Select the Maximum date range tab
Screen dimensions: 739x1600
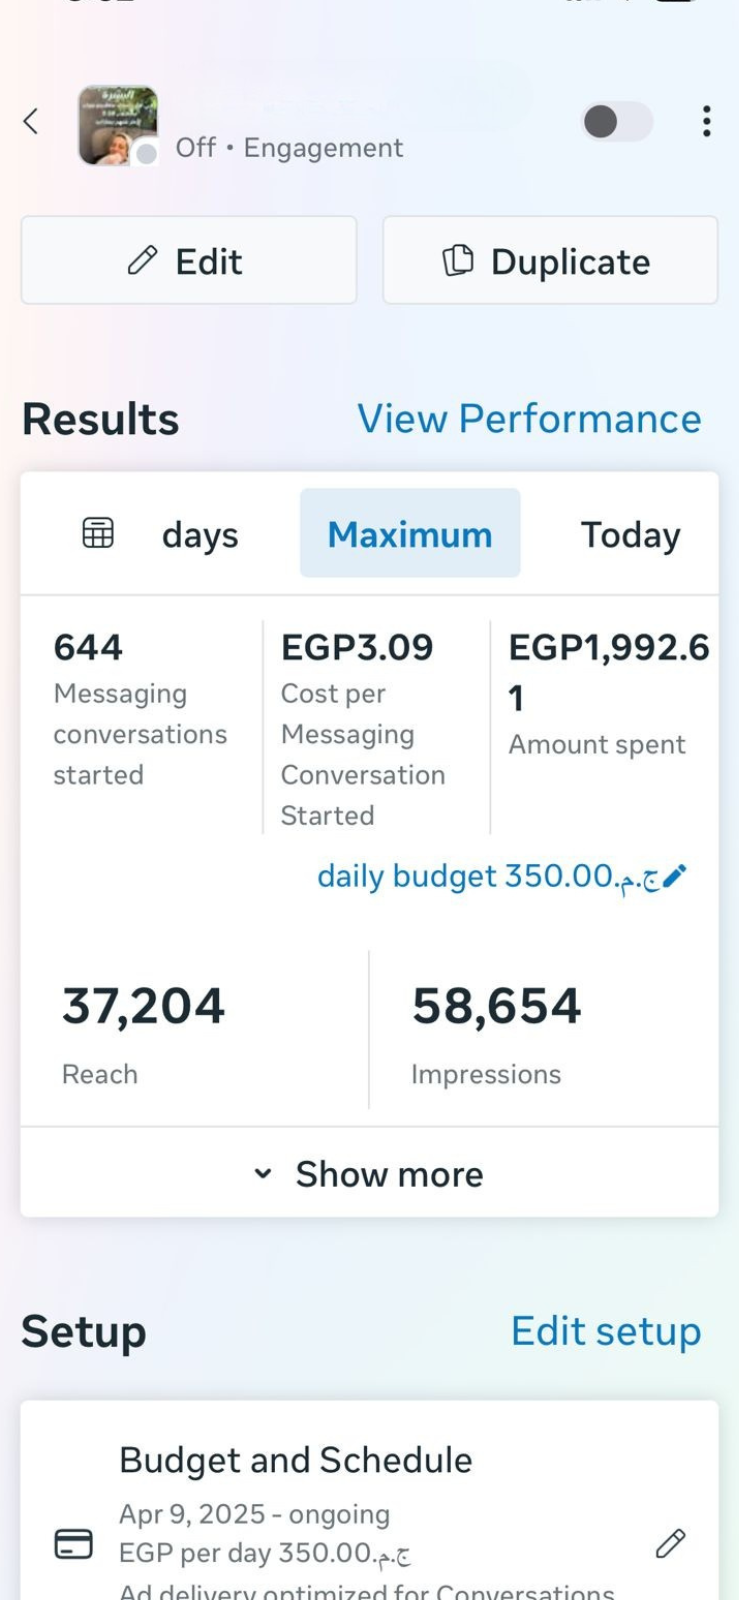pyautogui.click(x=410, y=534)
